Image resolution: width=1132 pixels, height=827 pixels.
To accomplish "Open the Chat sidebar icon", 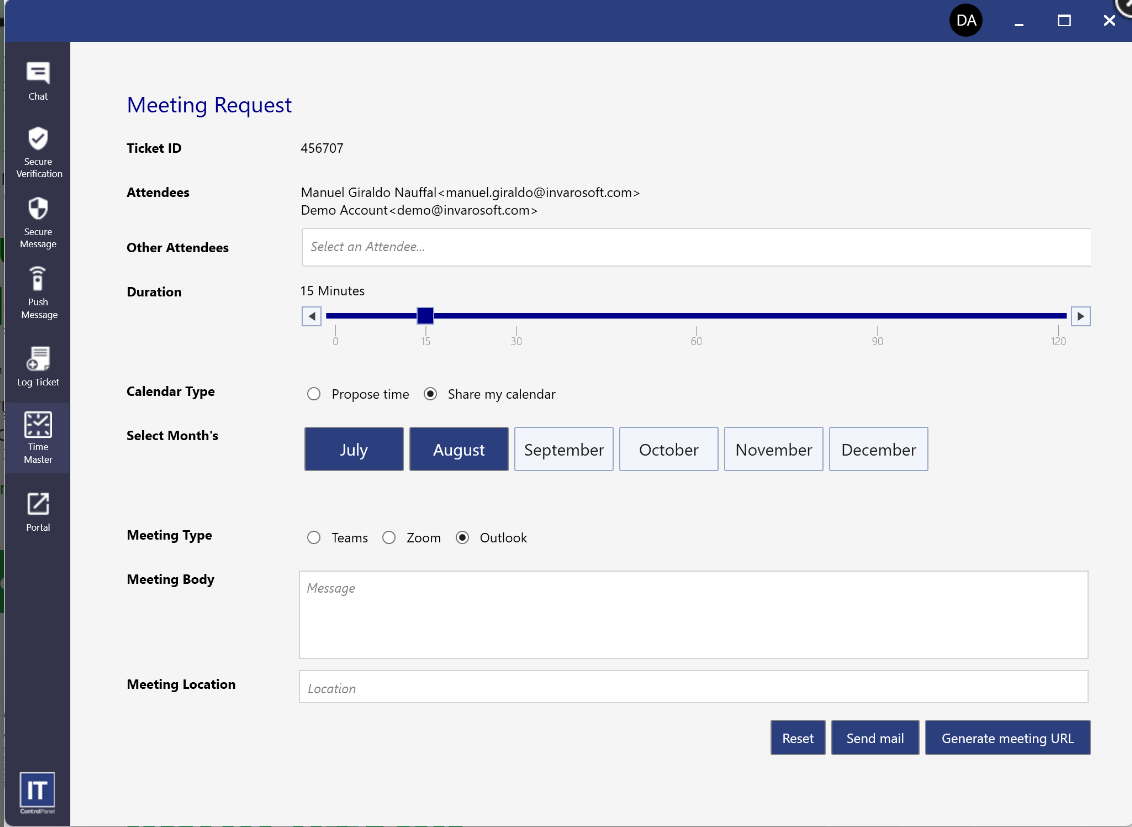I will click(x=38, y=80).
